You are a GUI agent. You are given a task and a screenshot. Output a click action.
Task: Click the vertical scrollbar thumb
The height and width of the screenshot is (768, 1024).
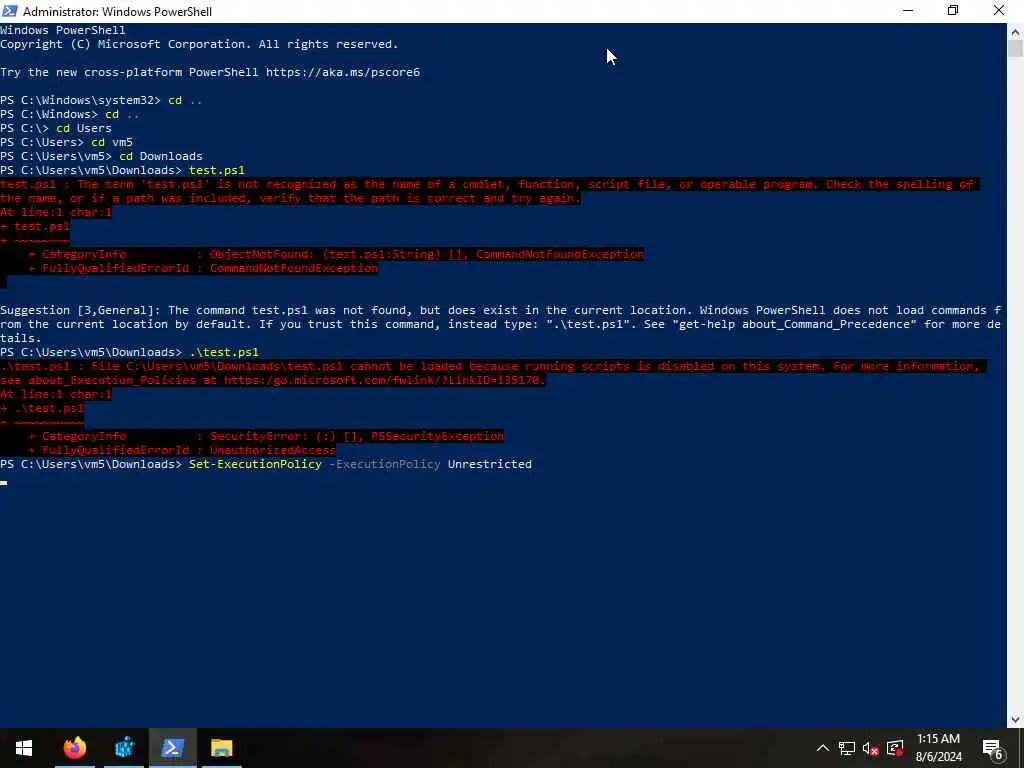pyautogui.click(x=1016, y=49)
